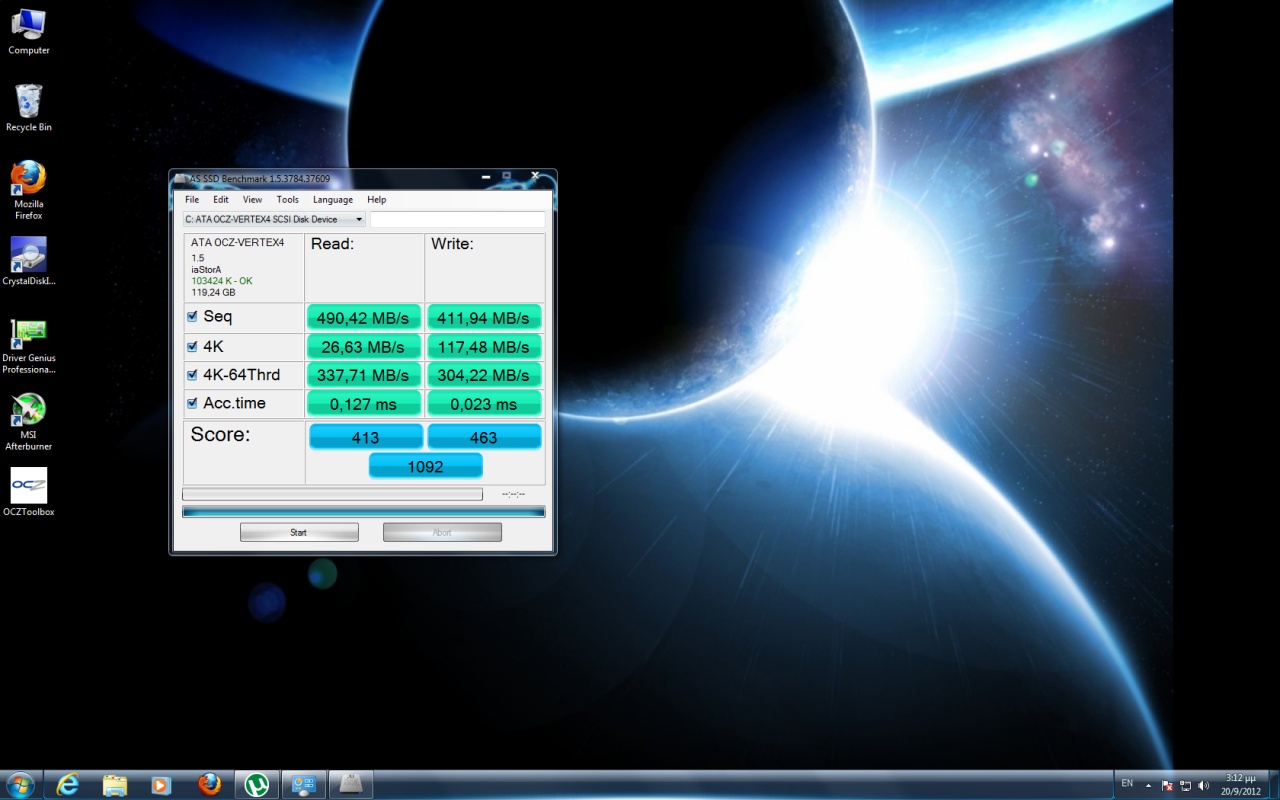Click the 119,24 GB capacity text
Viewport: 1280px width, 800px height.
[213, 293]
